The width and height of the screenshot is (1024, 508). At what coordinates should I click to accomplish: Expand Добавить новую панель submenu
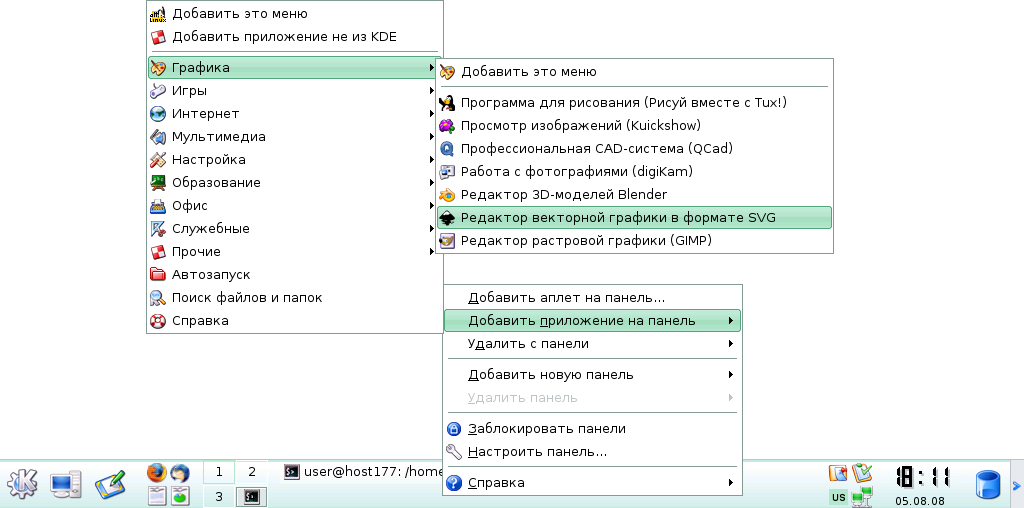tap(550, 375)
